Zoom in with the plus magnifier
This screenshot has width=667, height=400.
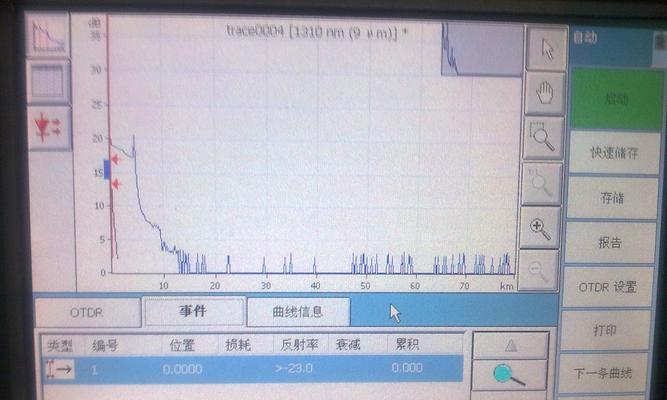pos(540,228)
